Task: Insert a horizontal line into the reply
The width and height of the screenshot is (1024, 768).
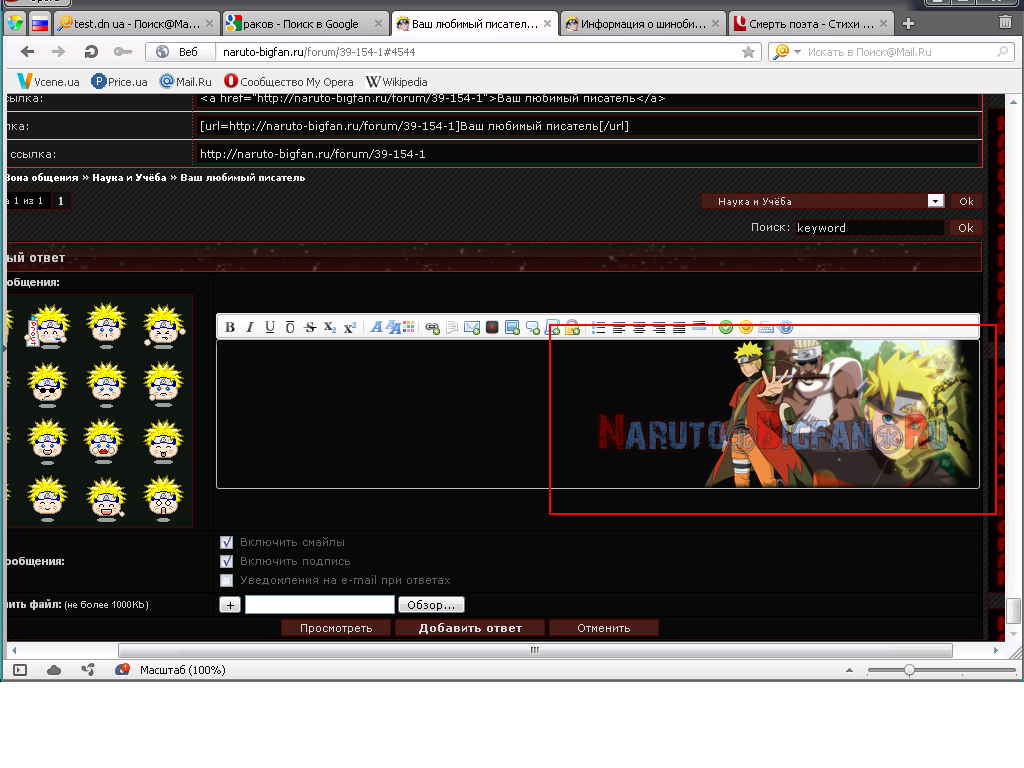Action: pyautogui.click(x=699, y=326)
